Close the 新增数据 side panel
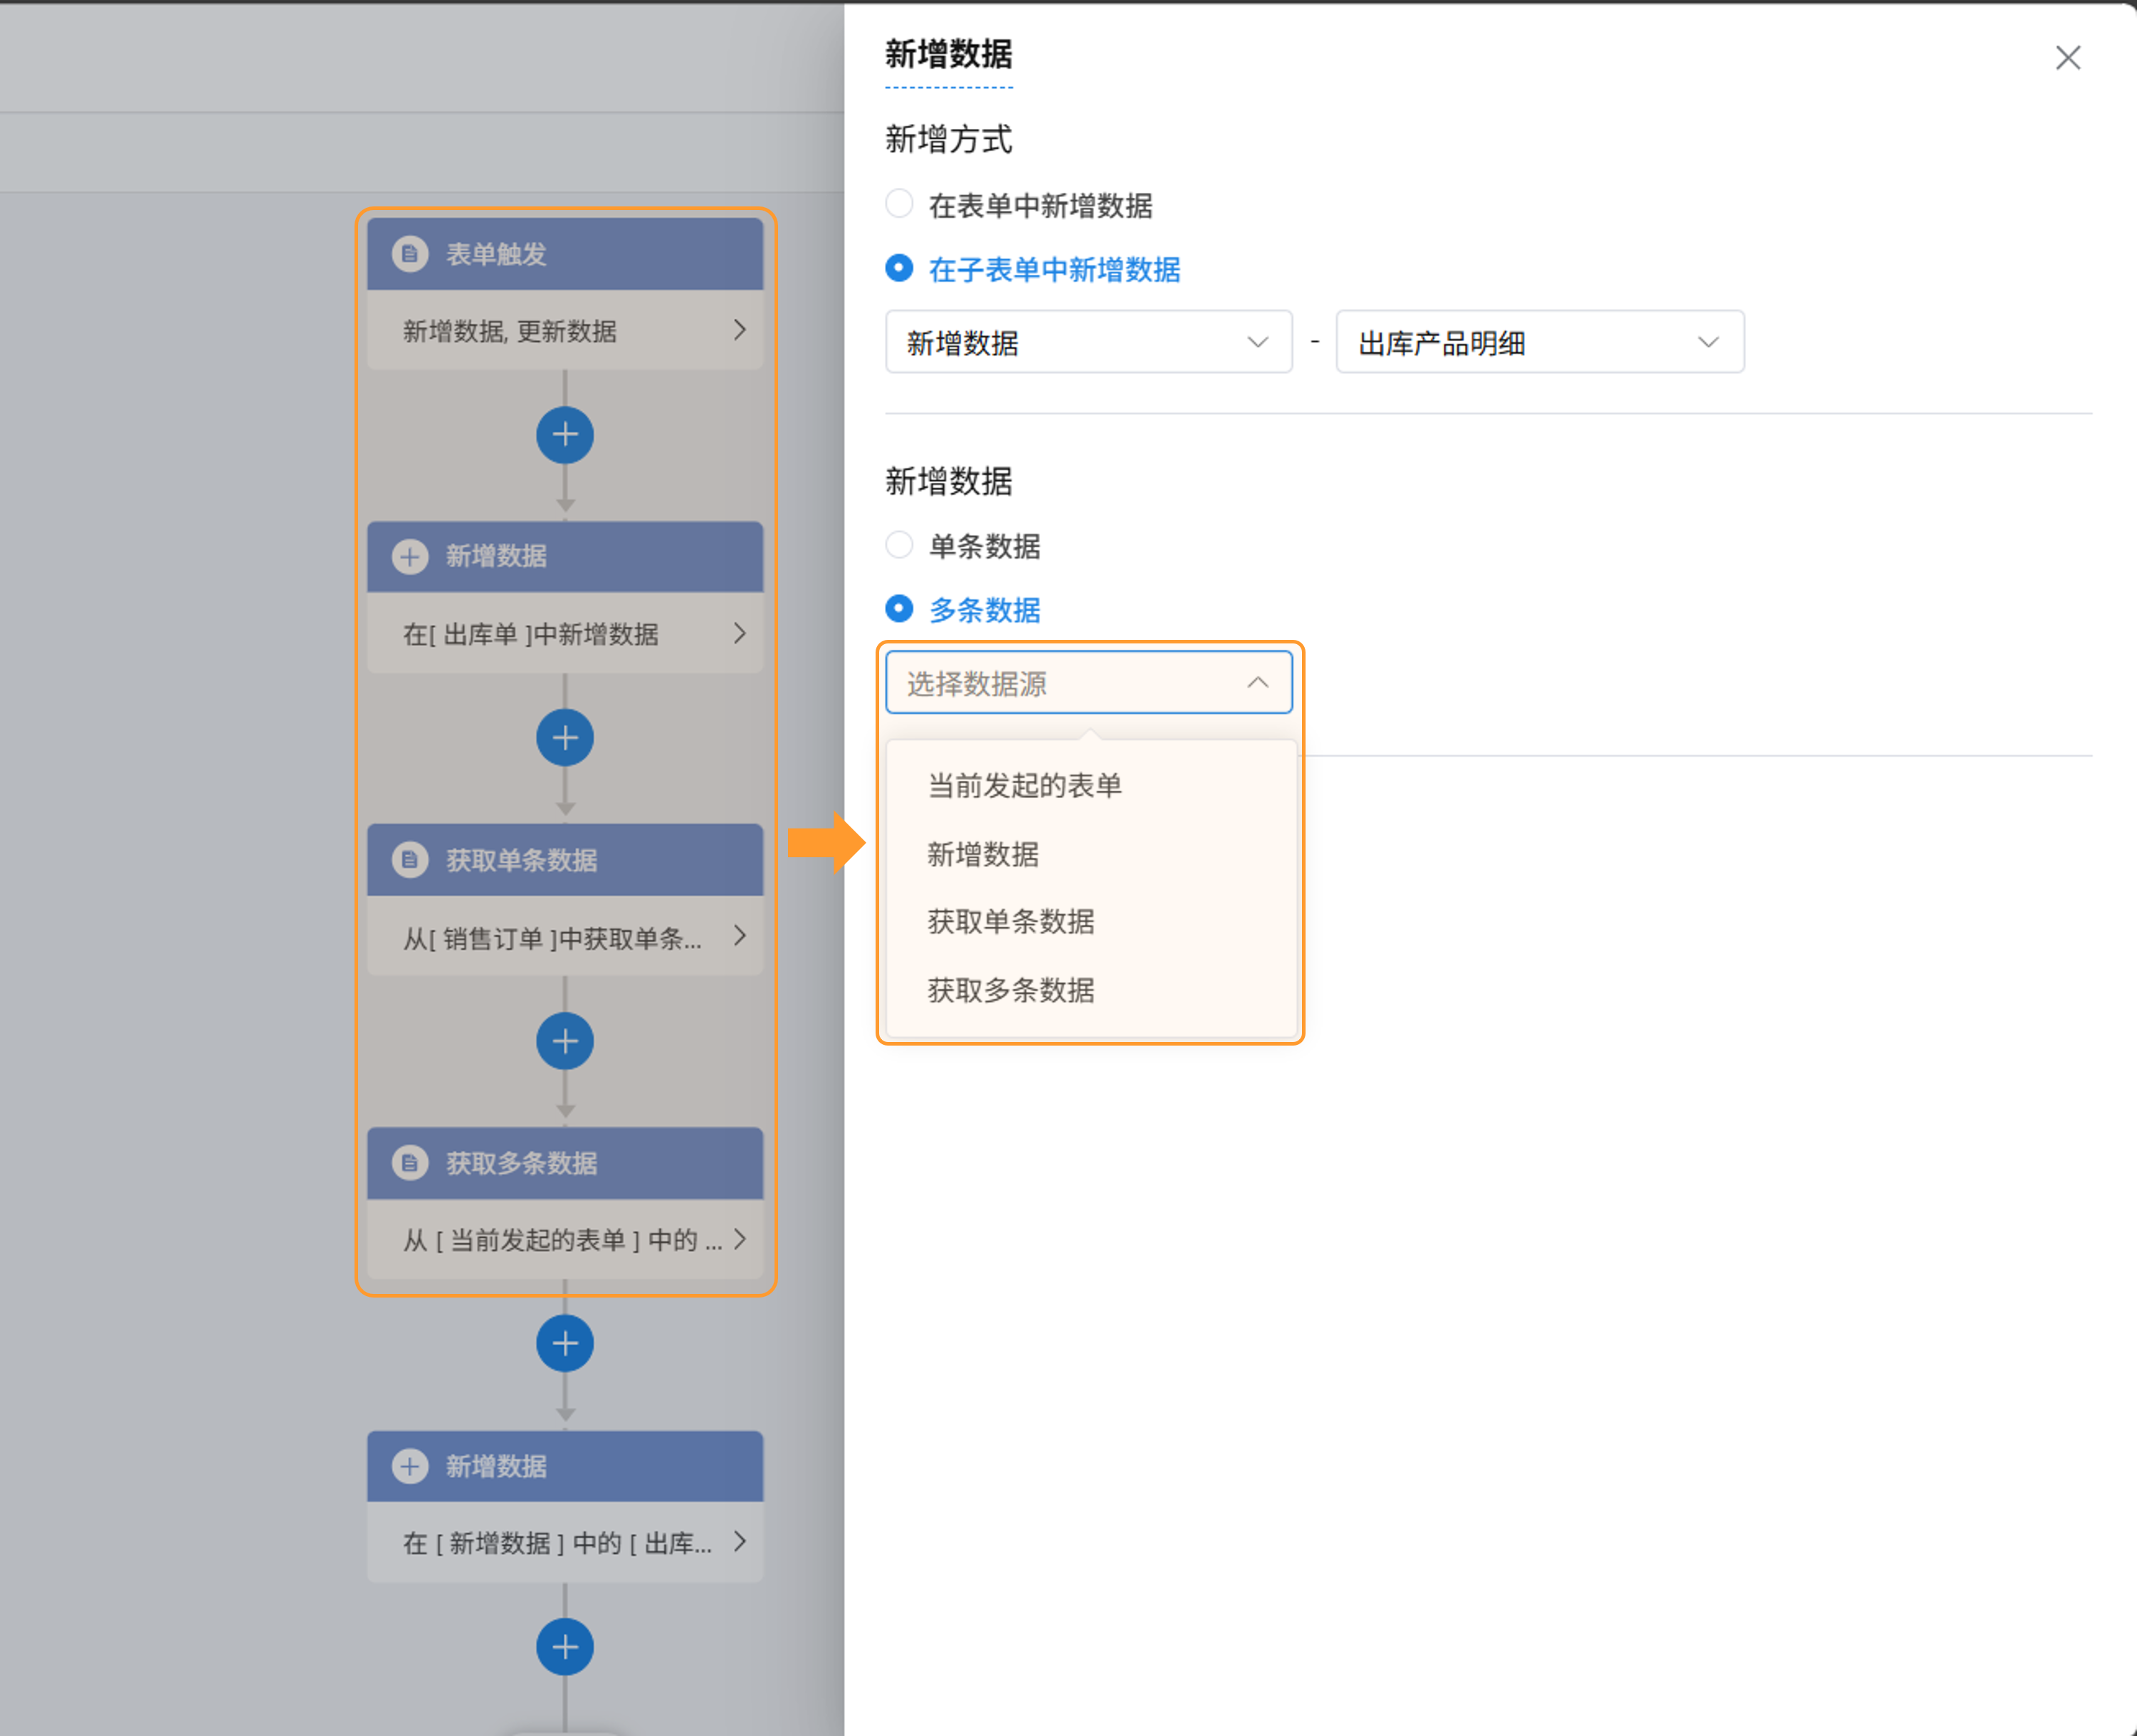Screen dimensions: 2137x1736 coord(2068,58)
